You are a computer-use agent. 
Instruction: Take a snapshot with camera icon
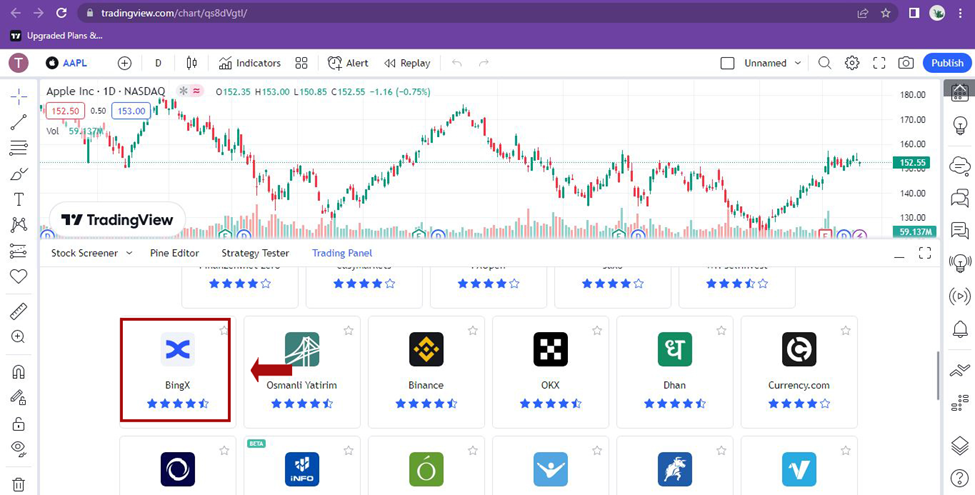point(906,63)
